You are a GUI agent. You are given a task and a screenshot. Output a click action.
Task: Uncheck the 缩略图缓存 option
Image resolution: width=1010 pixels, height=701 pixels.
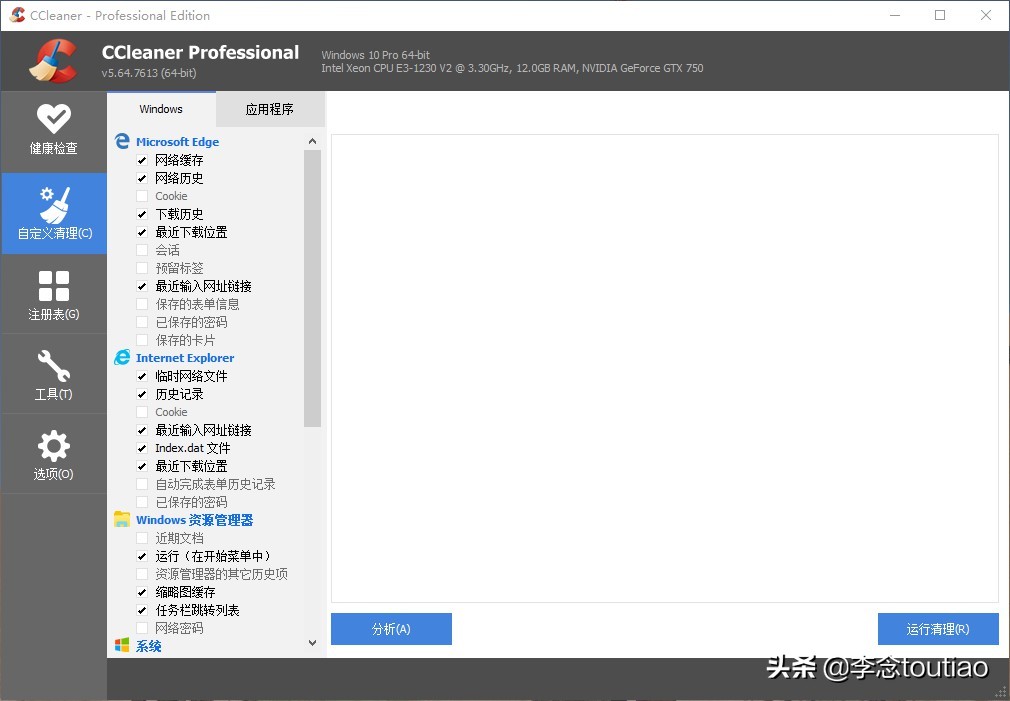[x=142, y=592]
